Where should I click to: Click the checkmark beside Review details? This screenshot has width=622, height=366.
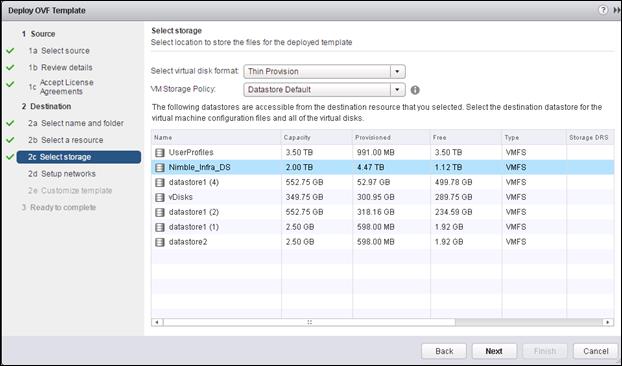click(10, 67)
